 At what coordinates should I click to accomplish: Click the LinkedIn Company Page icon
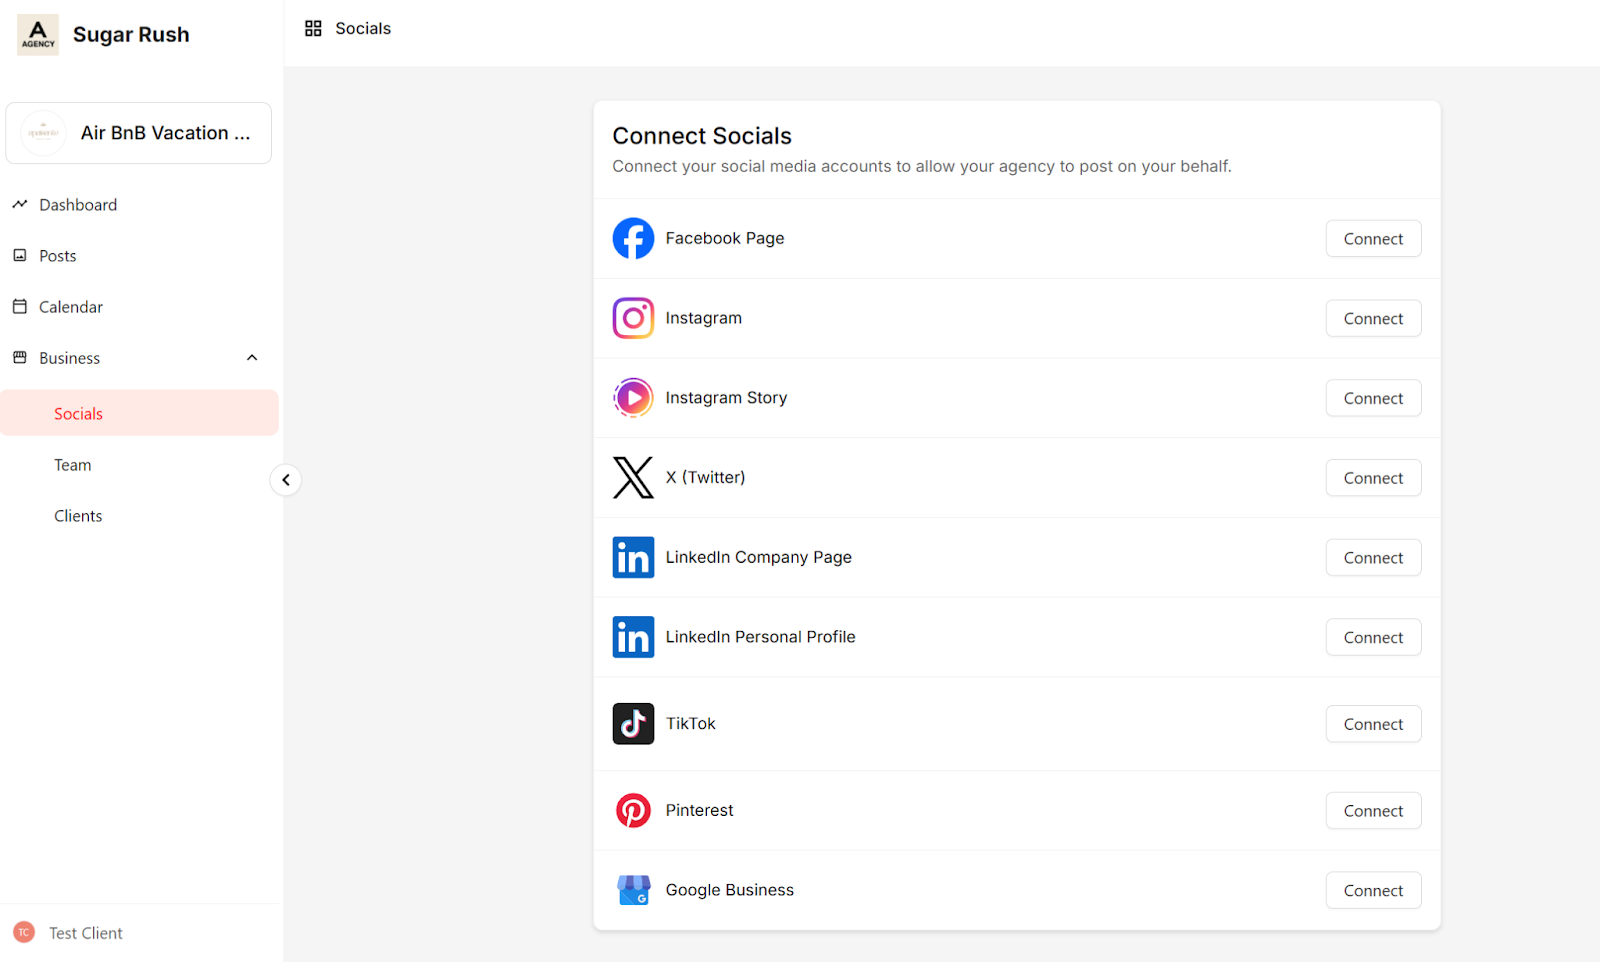[x=633, y=558]
